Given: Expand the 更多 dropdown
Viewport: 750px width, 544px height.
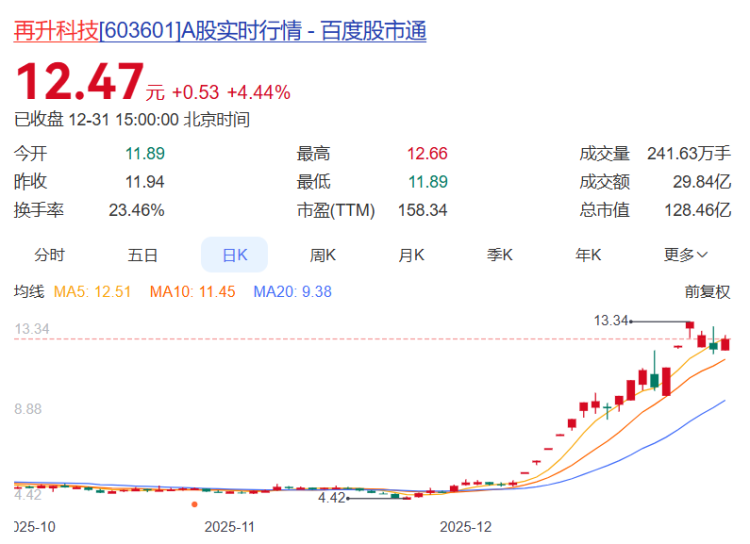Looking at the screenshot, I should coord(685,255).
